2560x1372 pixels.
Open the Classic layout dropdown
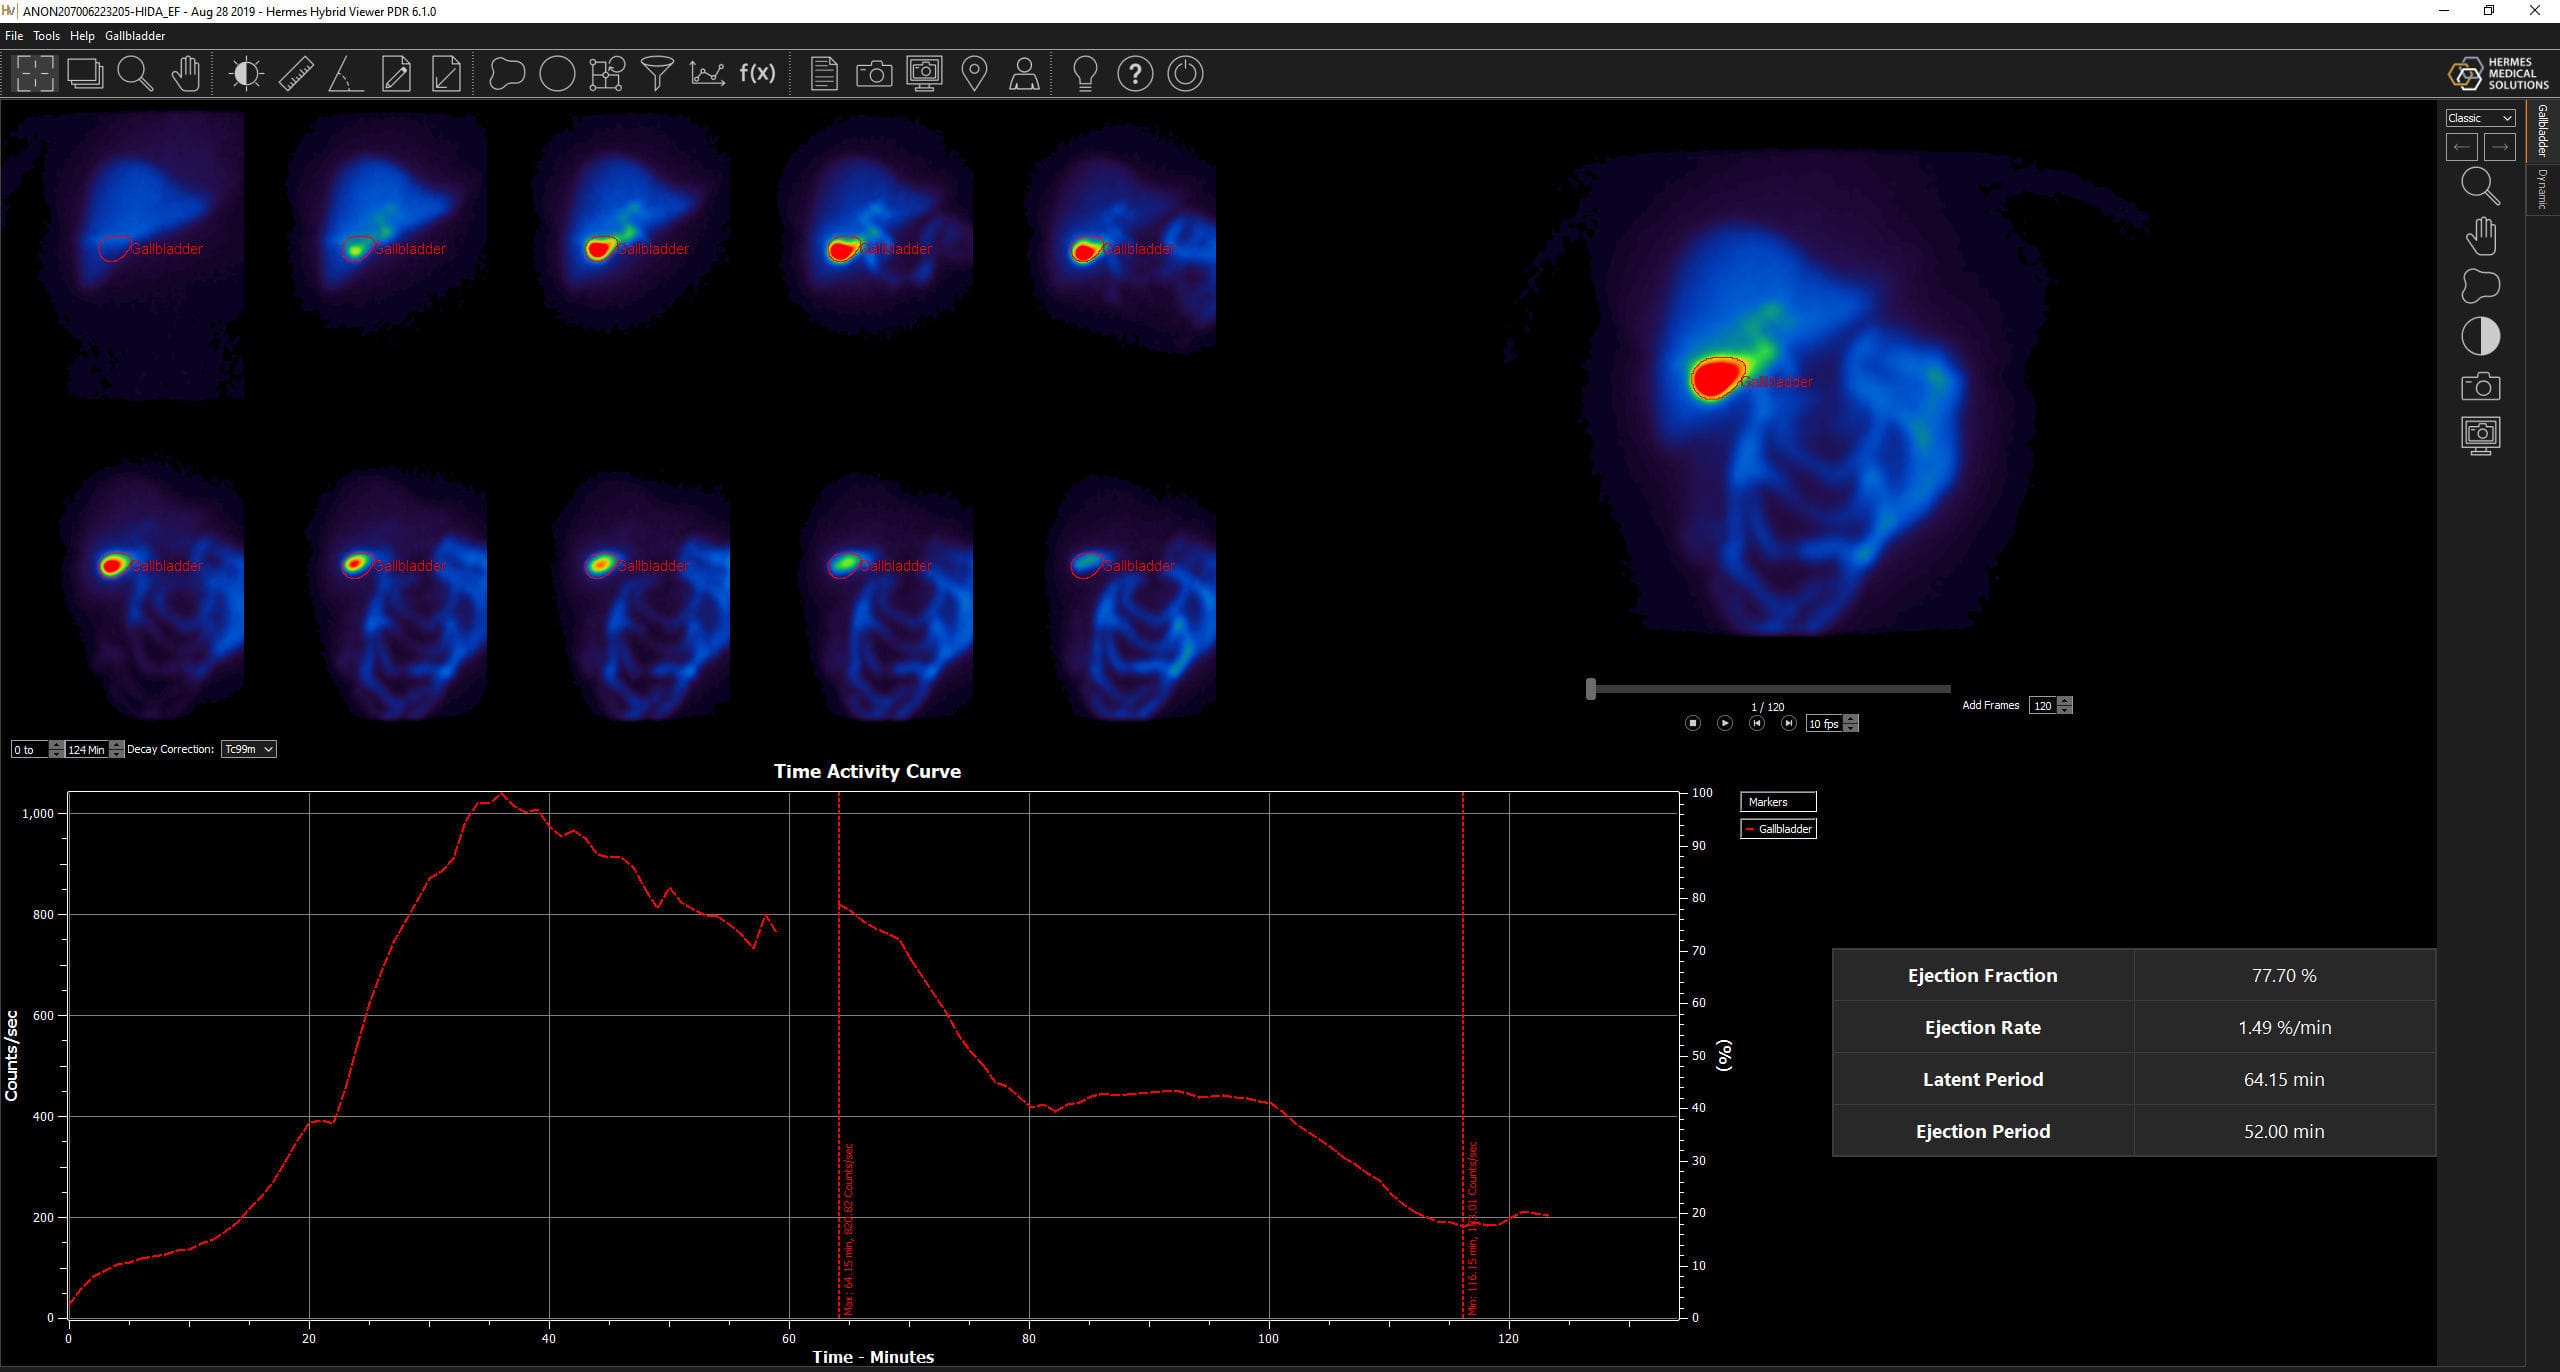[2479, 118]
